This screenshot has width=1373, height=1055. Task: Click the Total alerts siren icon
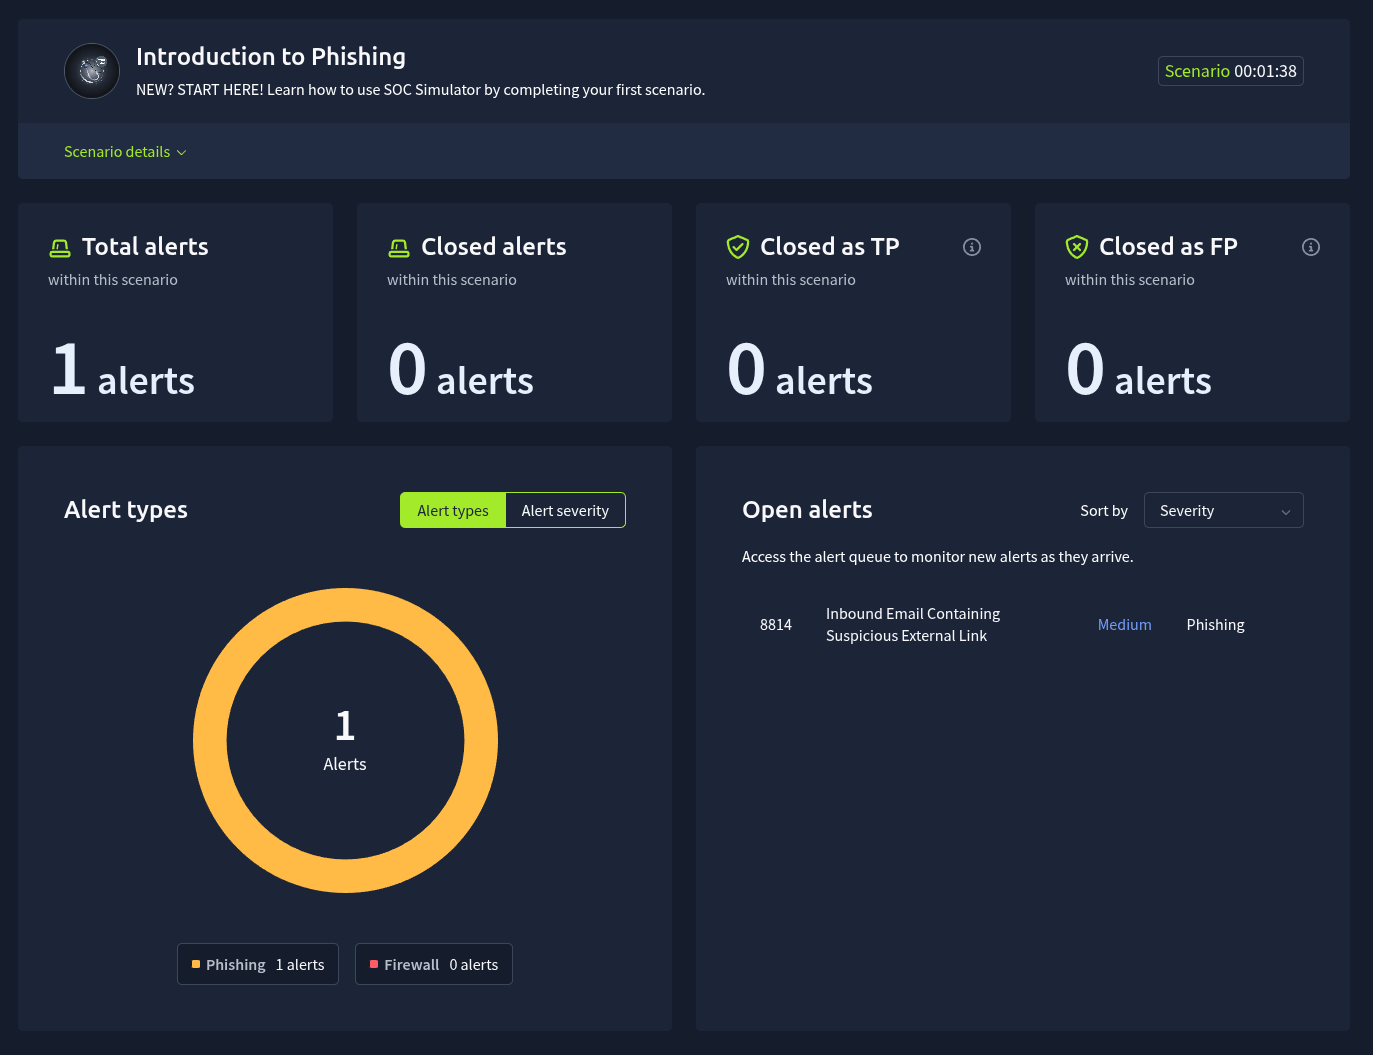tap(60, 247)
